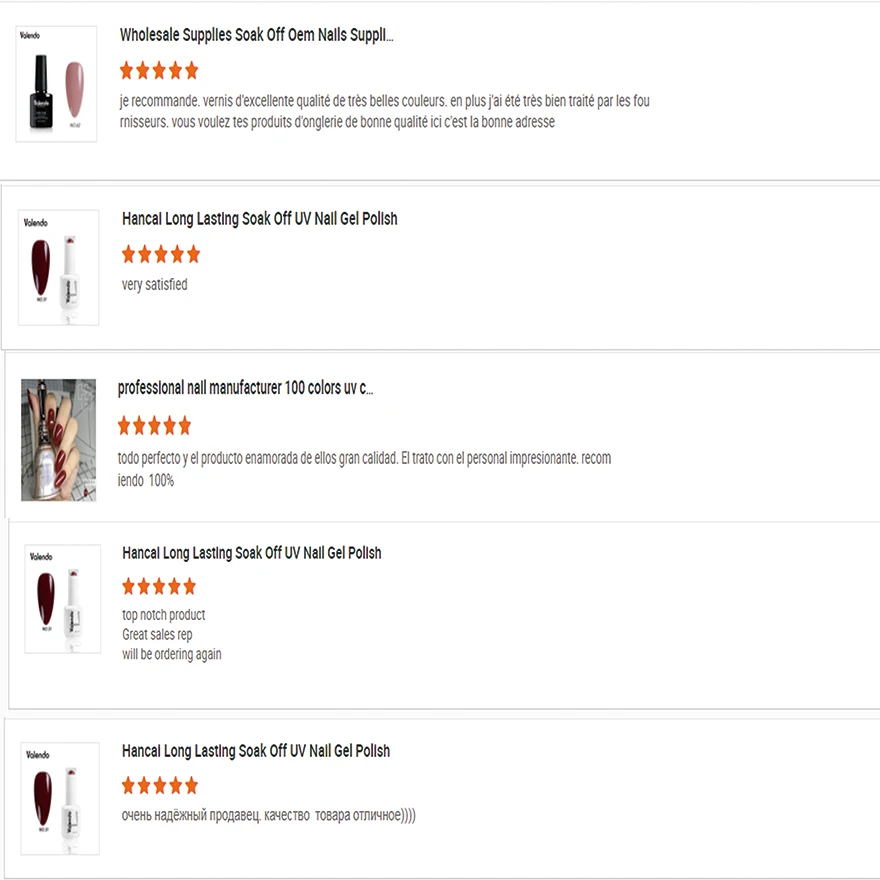This screenshot has height=880, width=880.
Task: Select the French review text starting "je recommande"
Action: [x=384, y=111]
